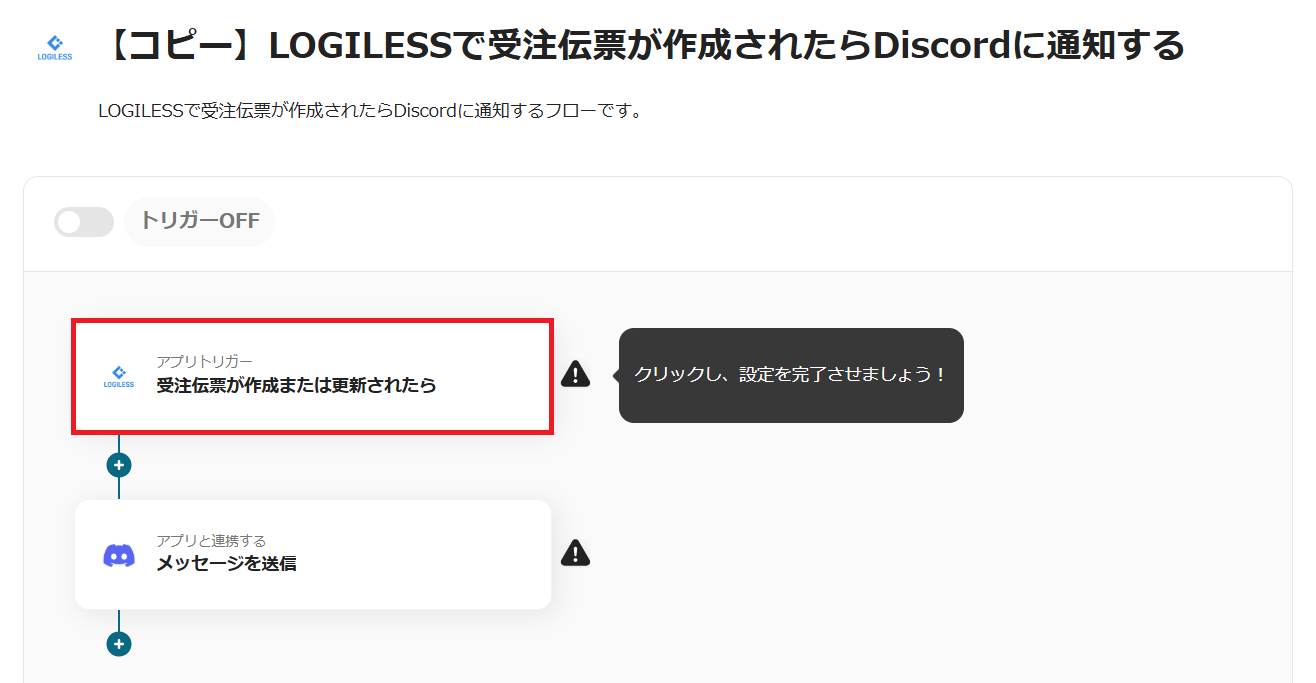Click the アプリと連携する label in the second step
Image resolution: width=1316 pixels, height=683 pixels.
(x=211, y=541)
